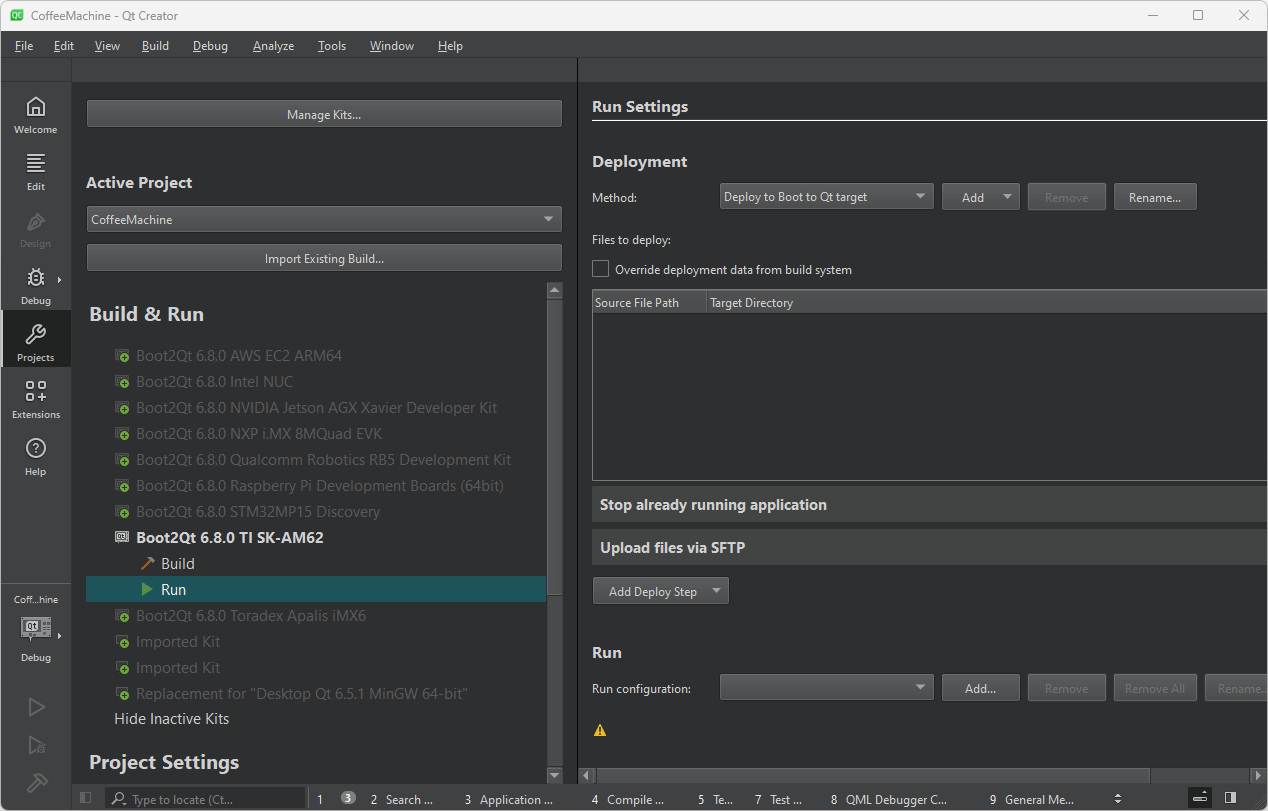The height and width of the screenshot is (811, 1268).
Task: Open the Extensions mode
Action: 35,399
